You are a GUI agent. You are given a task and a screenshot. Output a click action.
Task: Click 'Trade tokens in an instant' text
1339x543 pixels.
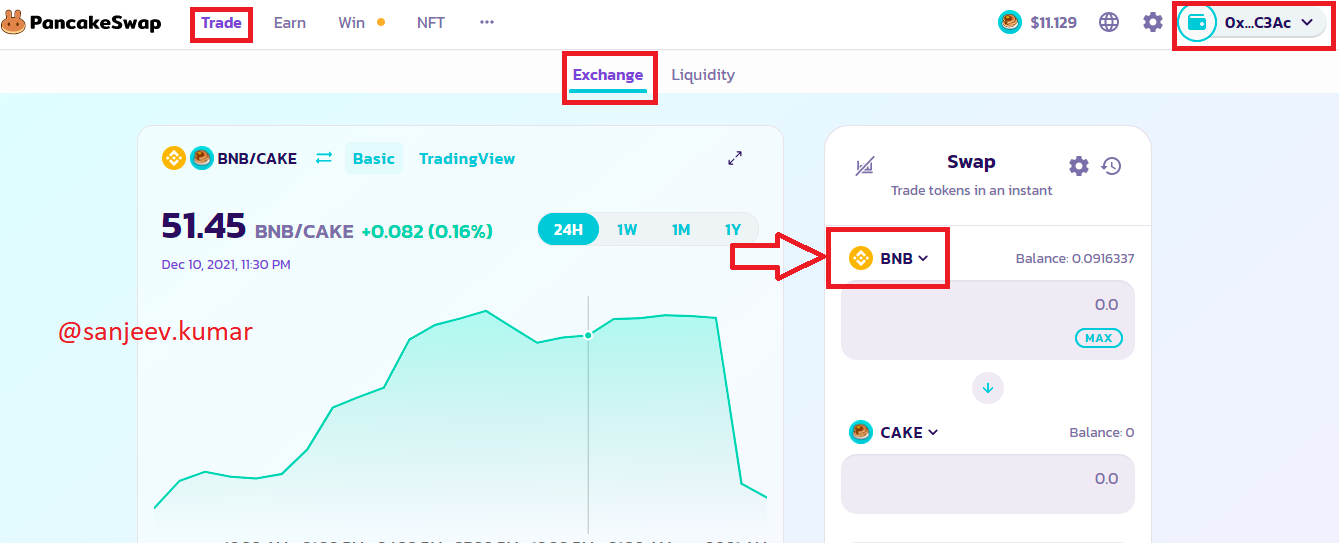pyautogui.click(x=972, y=190)
